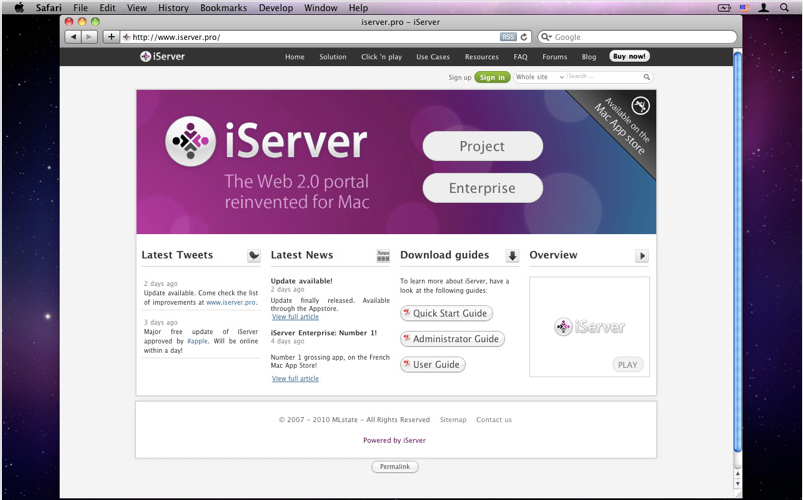Open the Sitemap footer link
Screen dimensions: 803x500
click(453, 420)
